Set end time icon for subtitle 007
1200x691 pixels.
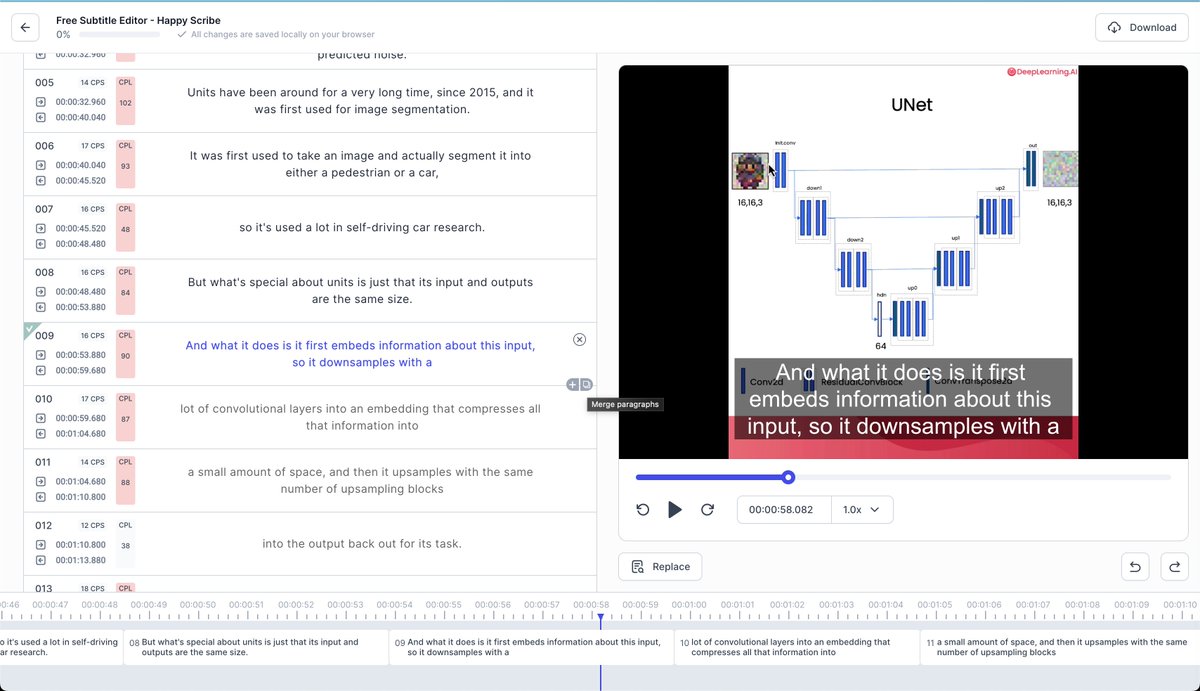41,244
